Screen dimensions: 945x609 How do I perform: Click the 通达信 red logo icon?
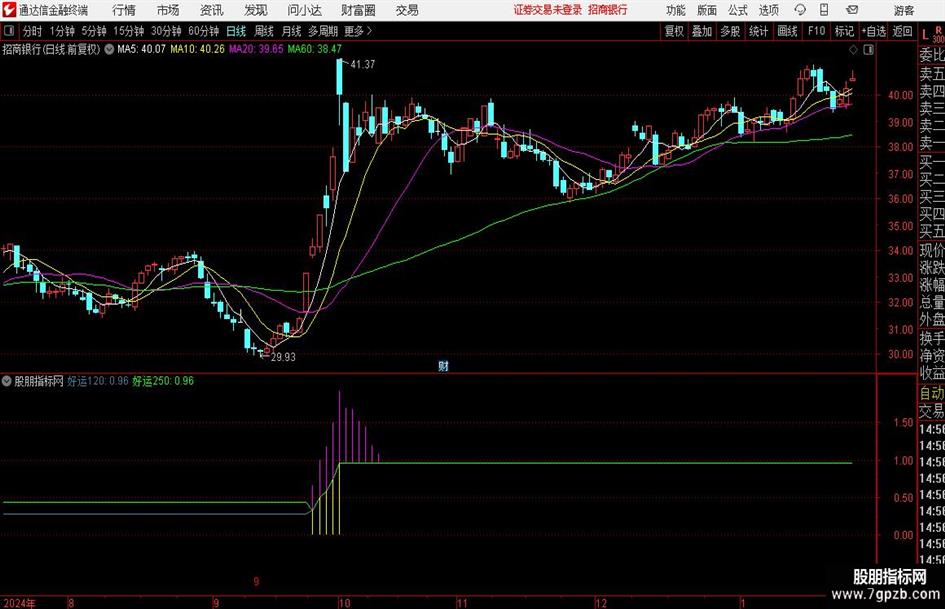pyautogui.click(x=8, y=10)
